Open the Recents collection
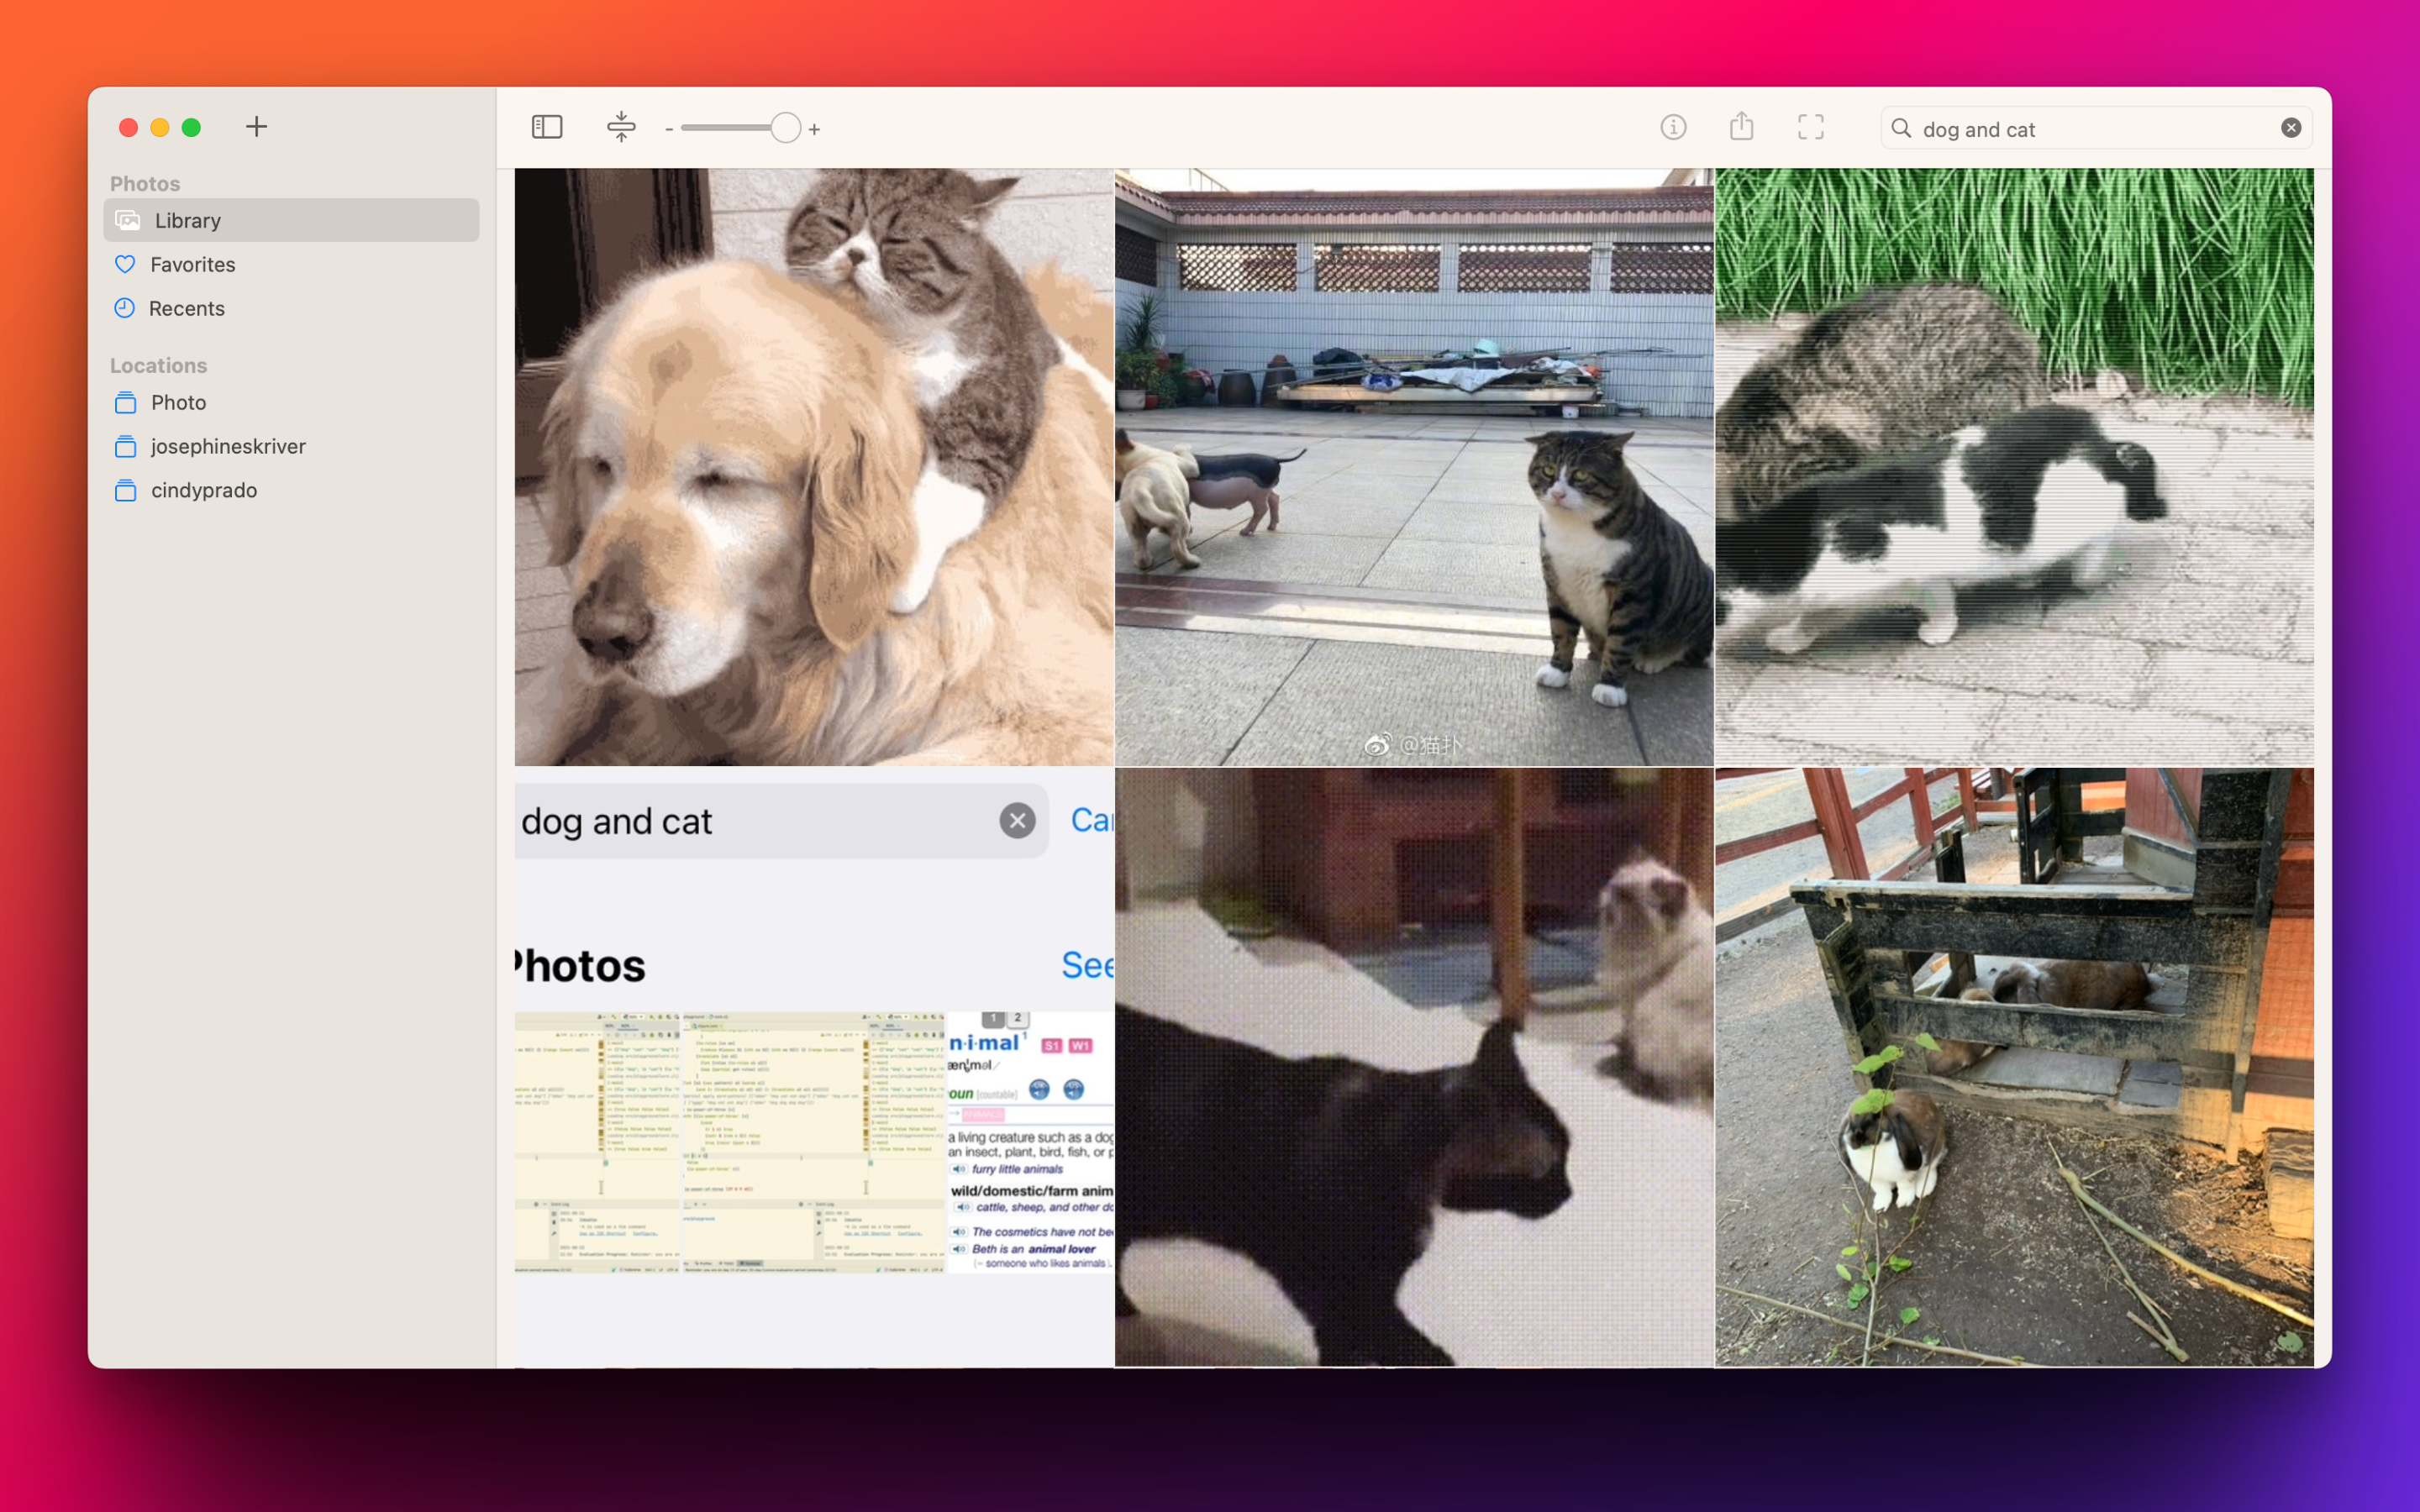Viewport: 2420px width, 1512px height. [x=187, y=308]
